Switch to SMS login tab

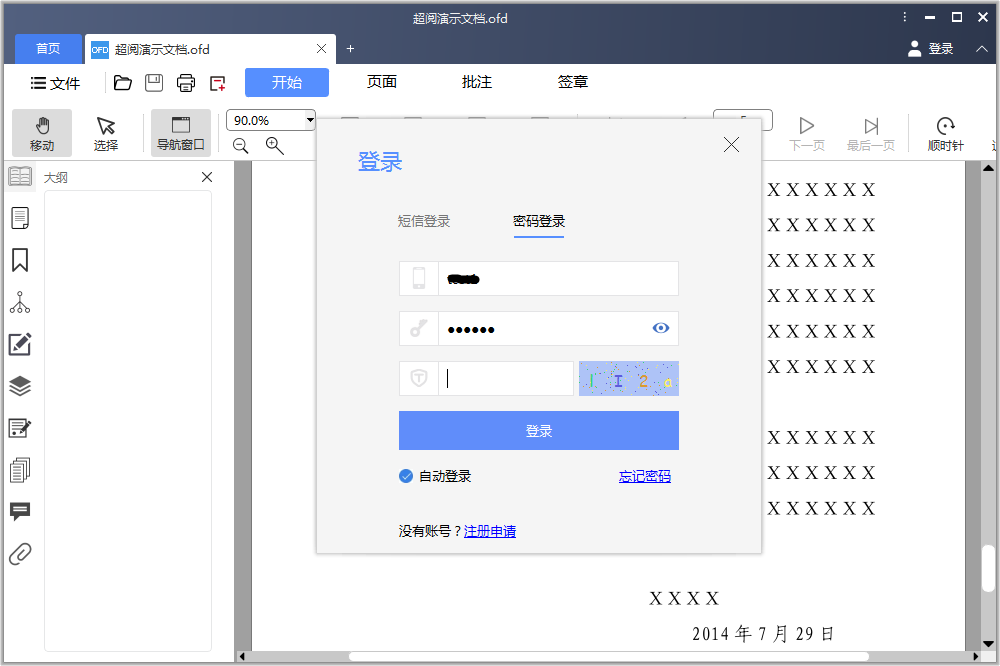coord(424,221)
